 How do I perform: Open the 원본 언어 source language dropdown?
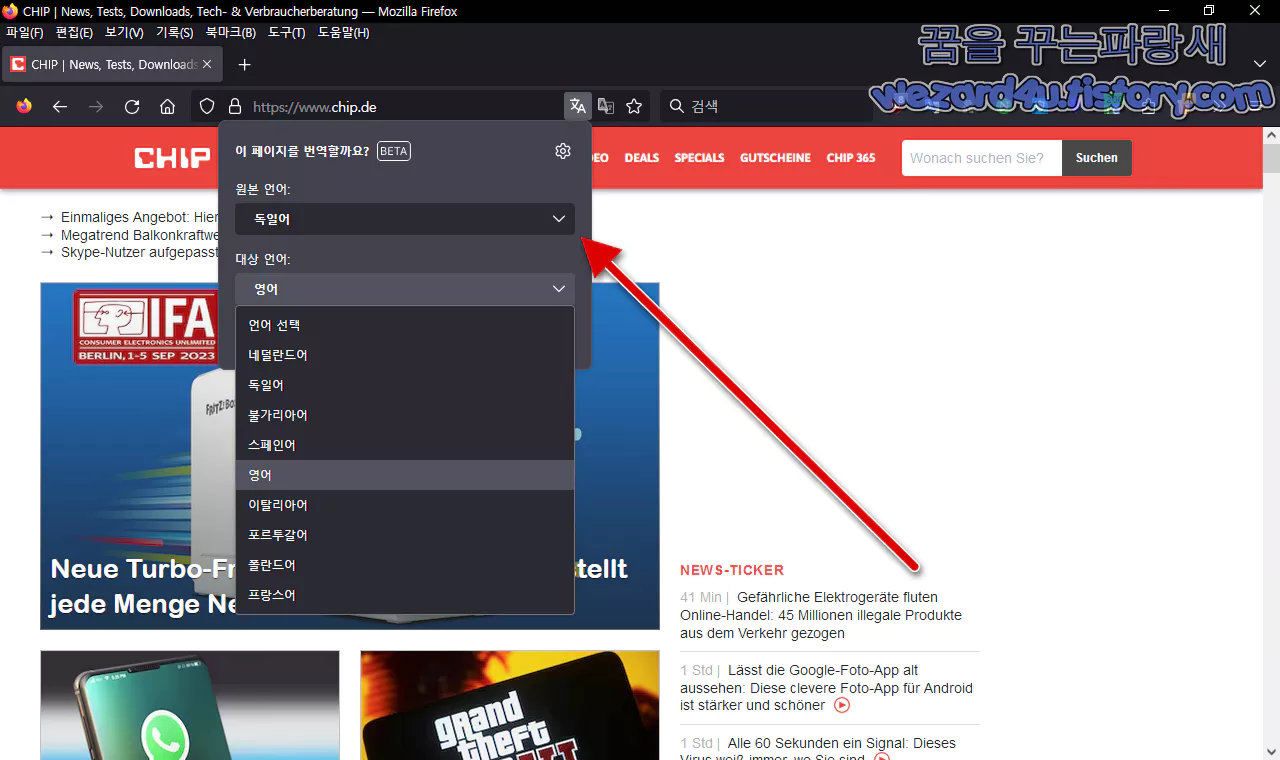pos(404,219)
